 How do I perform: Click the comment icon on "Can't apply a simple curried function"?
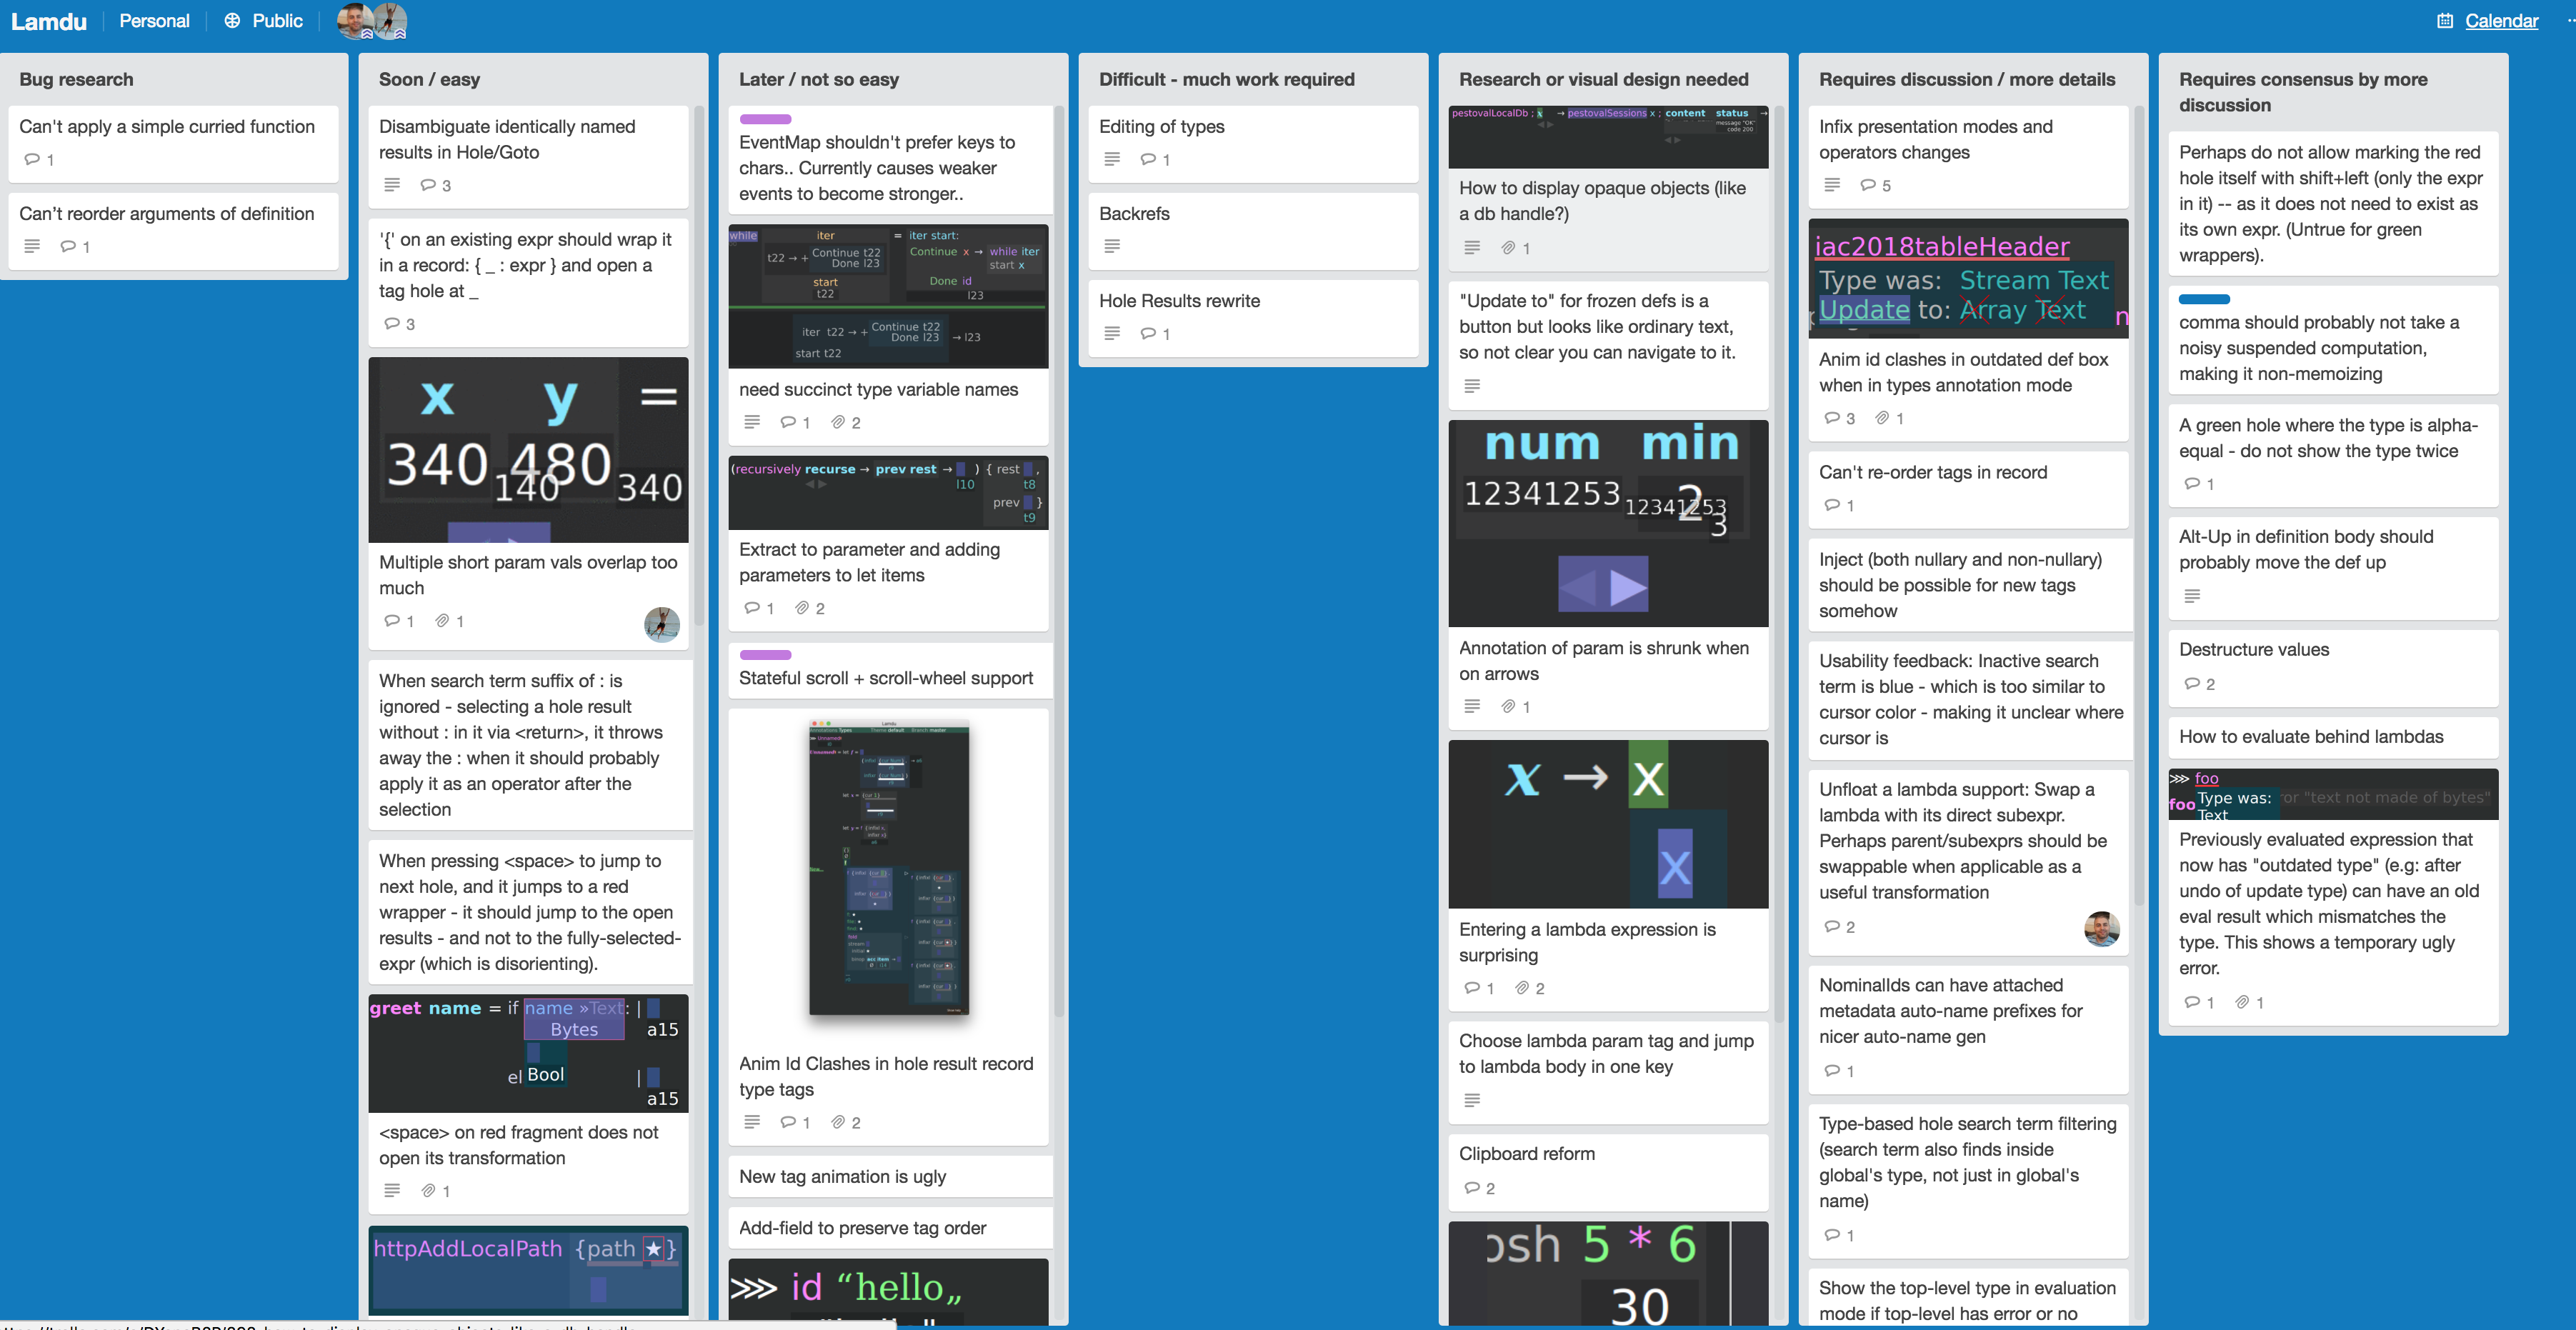click(31, 159)
